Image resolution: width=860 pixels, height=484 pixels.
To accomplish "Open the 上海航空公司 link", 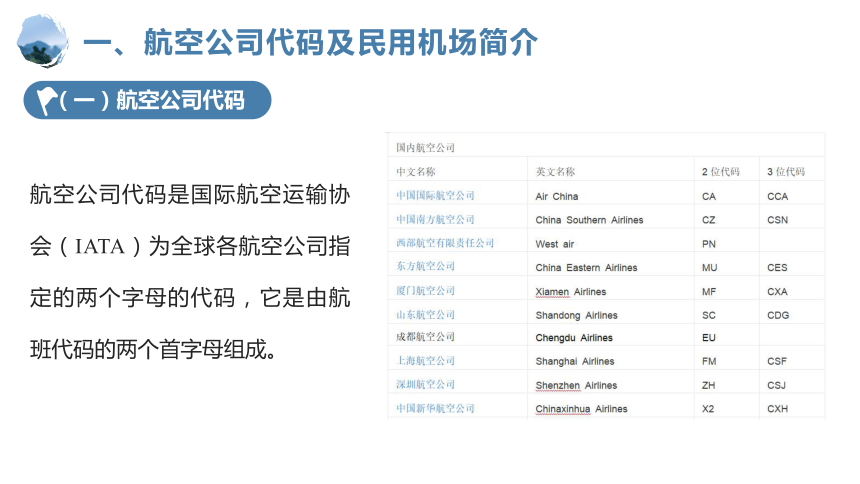I will [425, 361].
